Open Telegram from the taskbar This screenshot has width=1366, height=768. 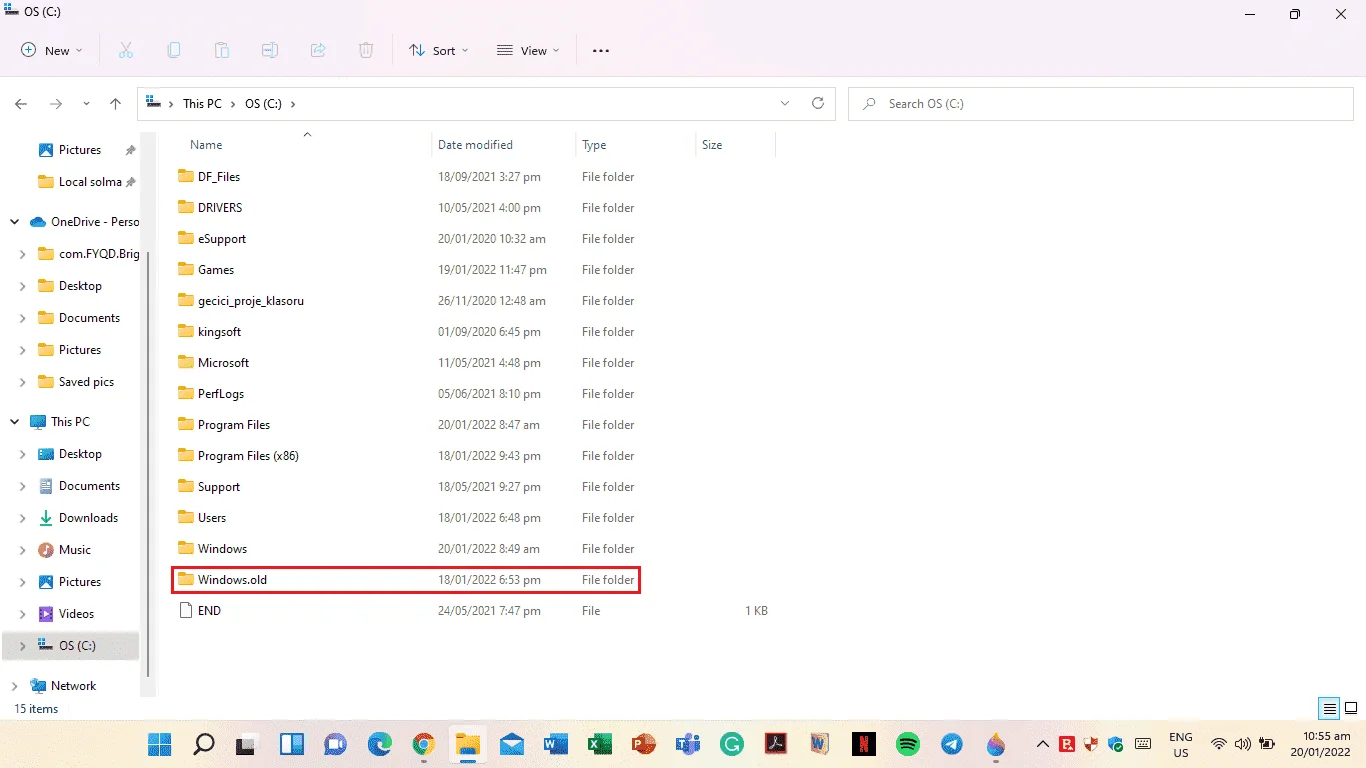pos(952,744)
